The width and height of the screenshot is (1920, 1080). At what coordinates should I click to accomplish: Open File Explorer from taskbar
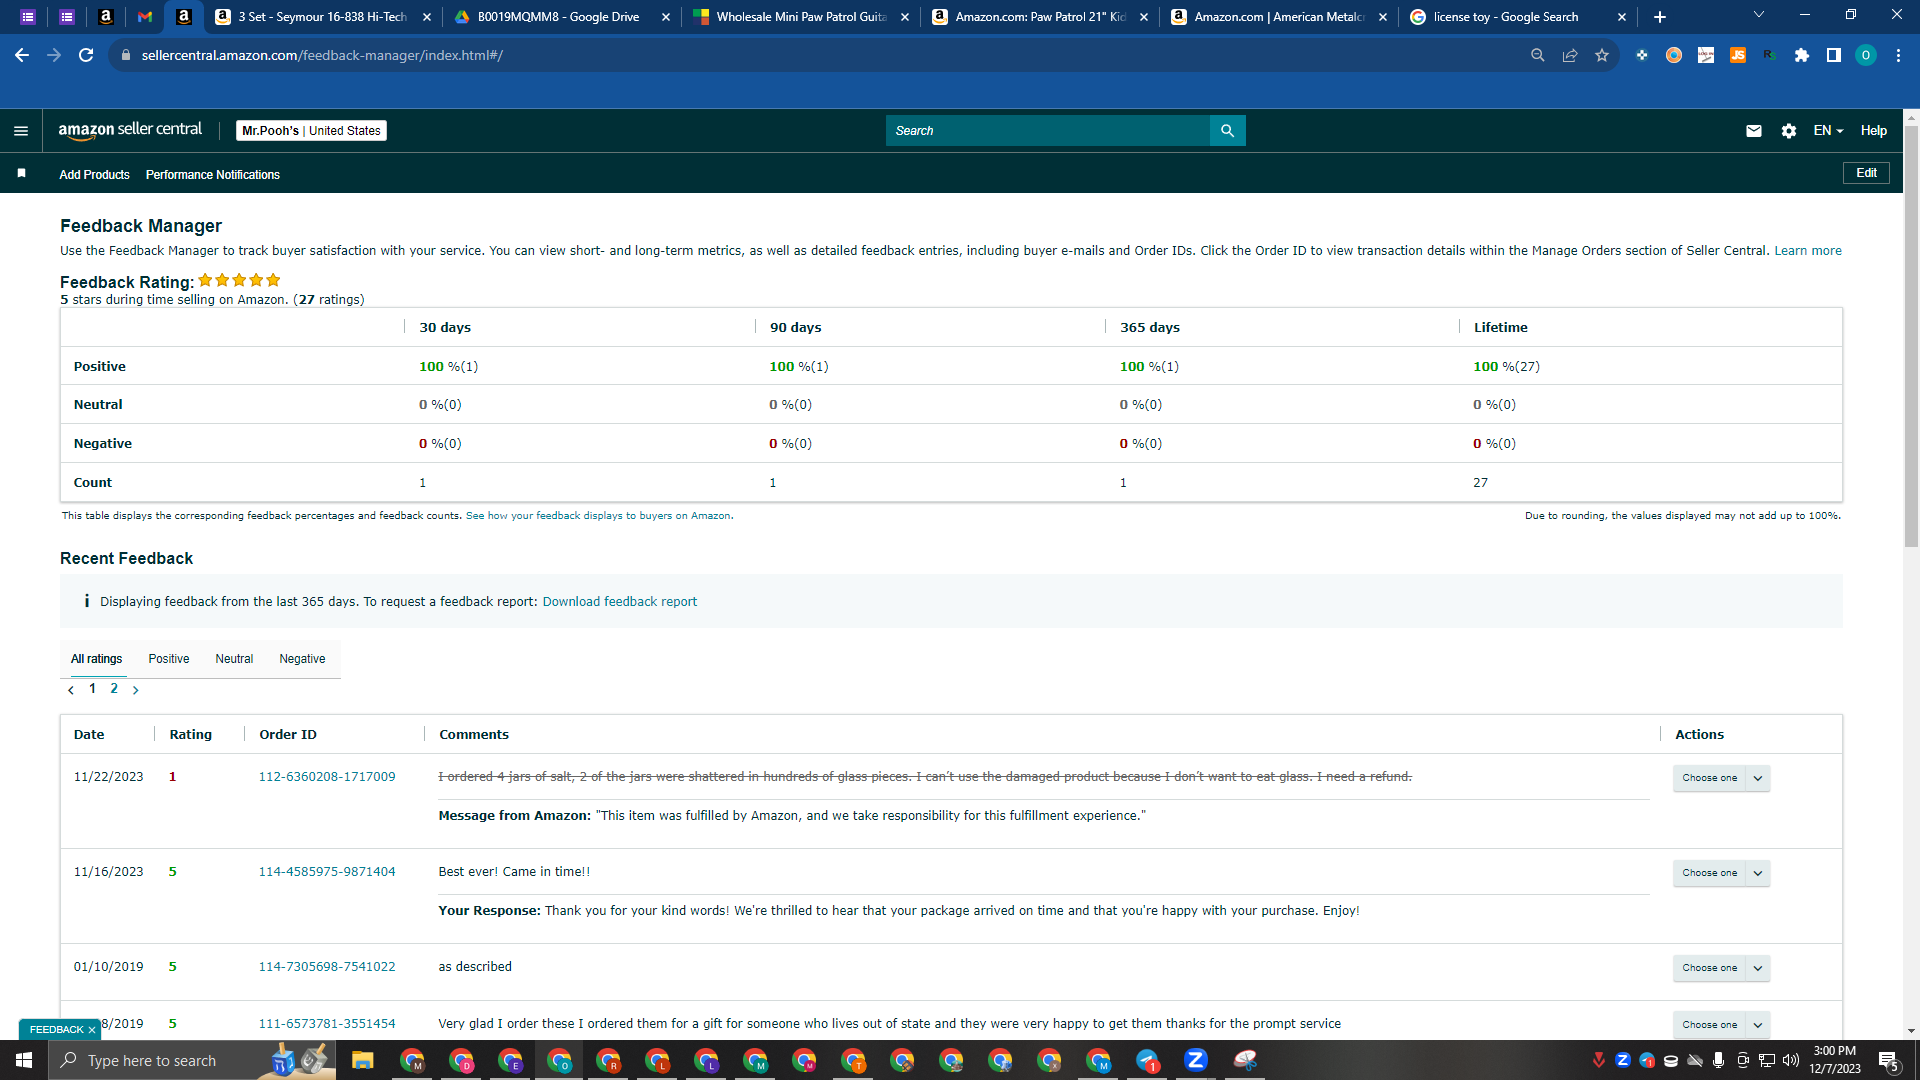point(362,1060)
